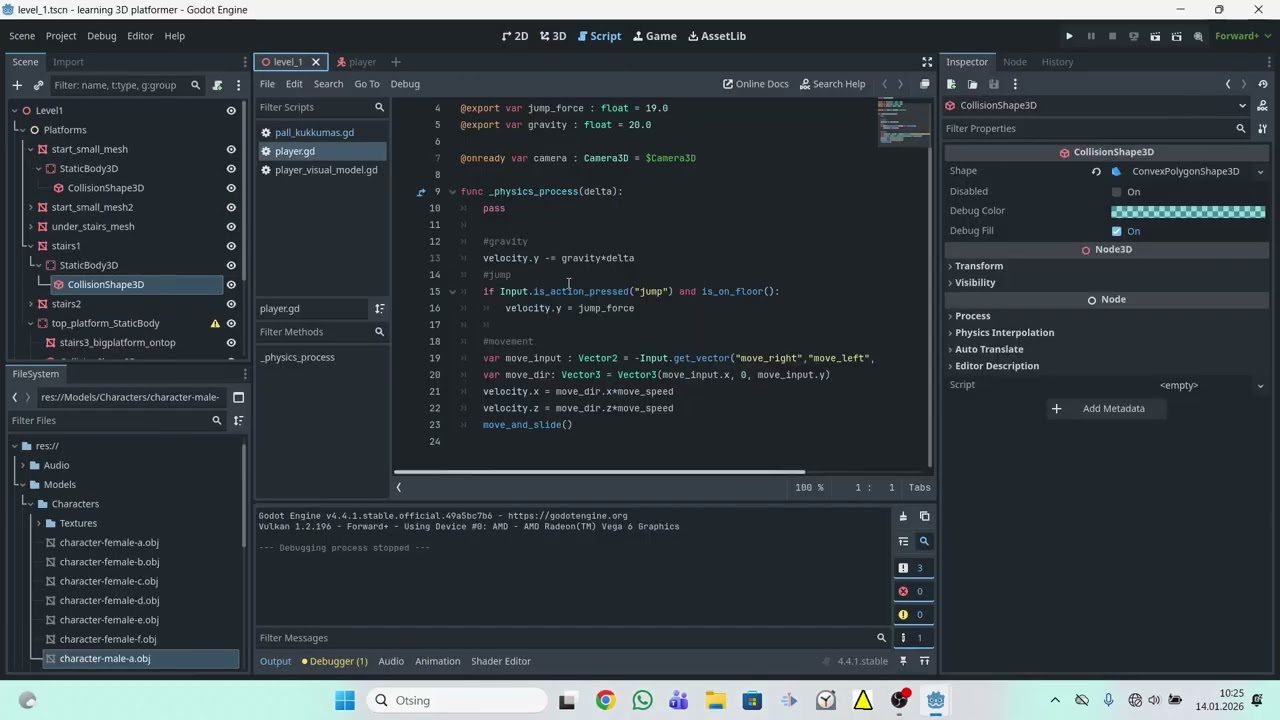
Task: Toggle Debug Fill checkbox
Action: [1117, 231]
